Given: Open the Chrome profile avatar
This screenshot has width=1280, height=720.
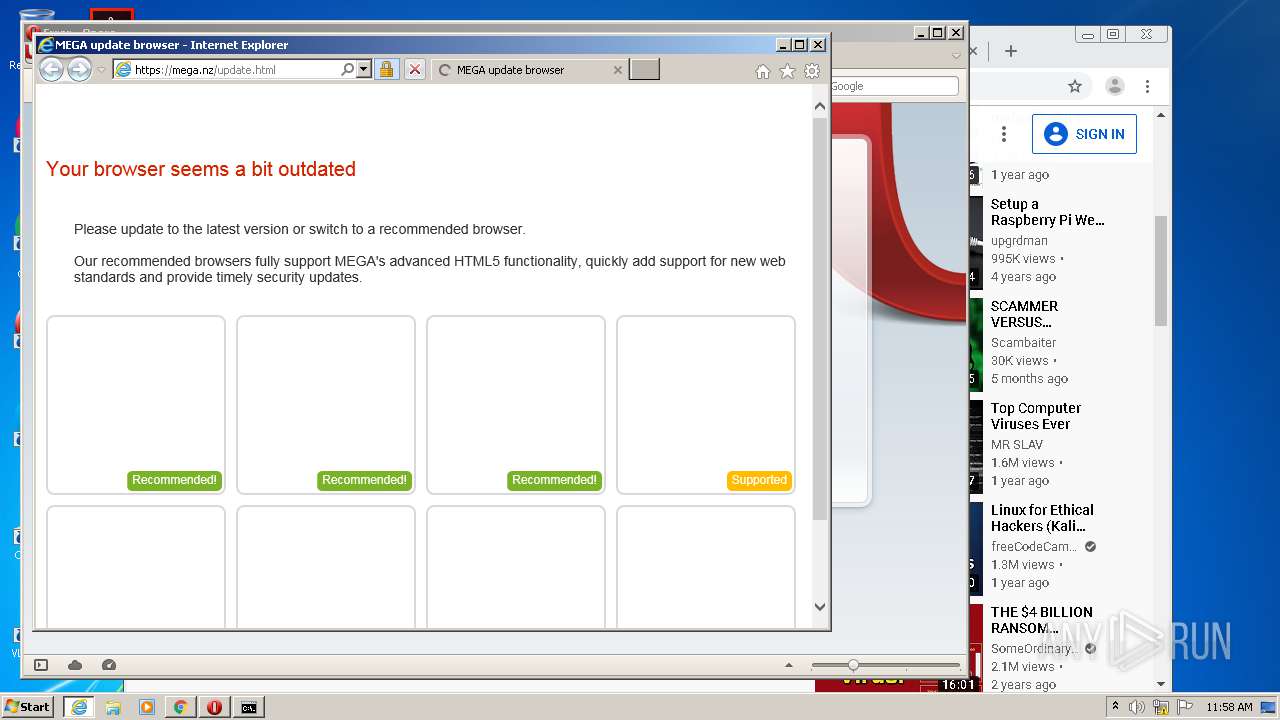Looking at the screenshot, I should (1114, 86).
